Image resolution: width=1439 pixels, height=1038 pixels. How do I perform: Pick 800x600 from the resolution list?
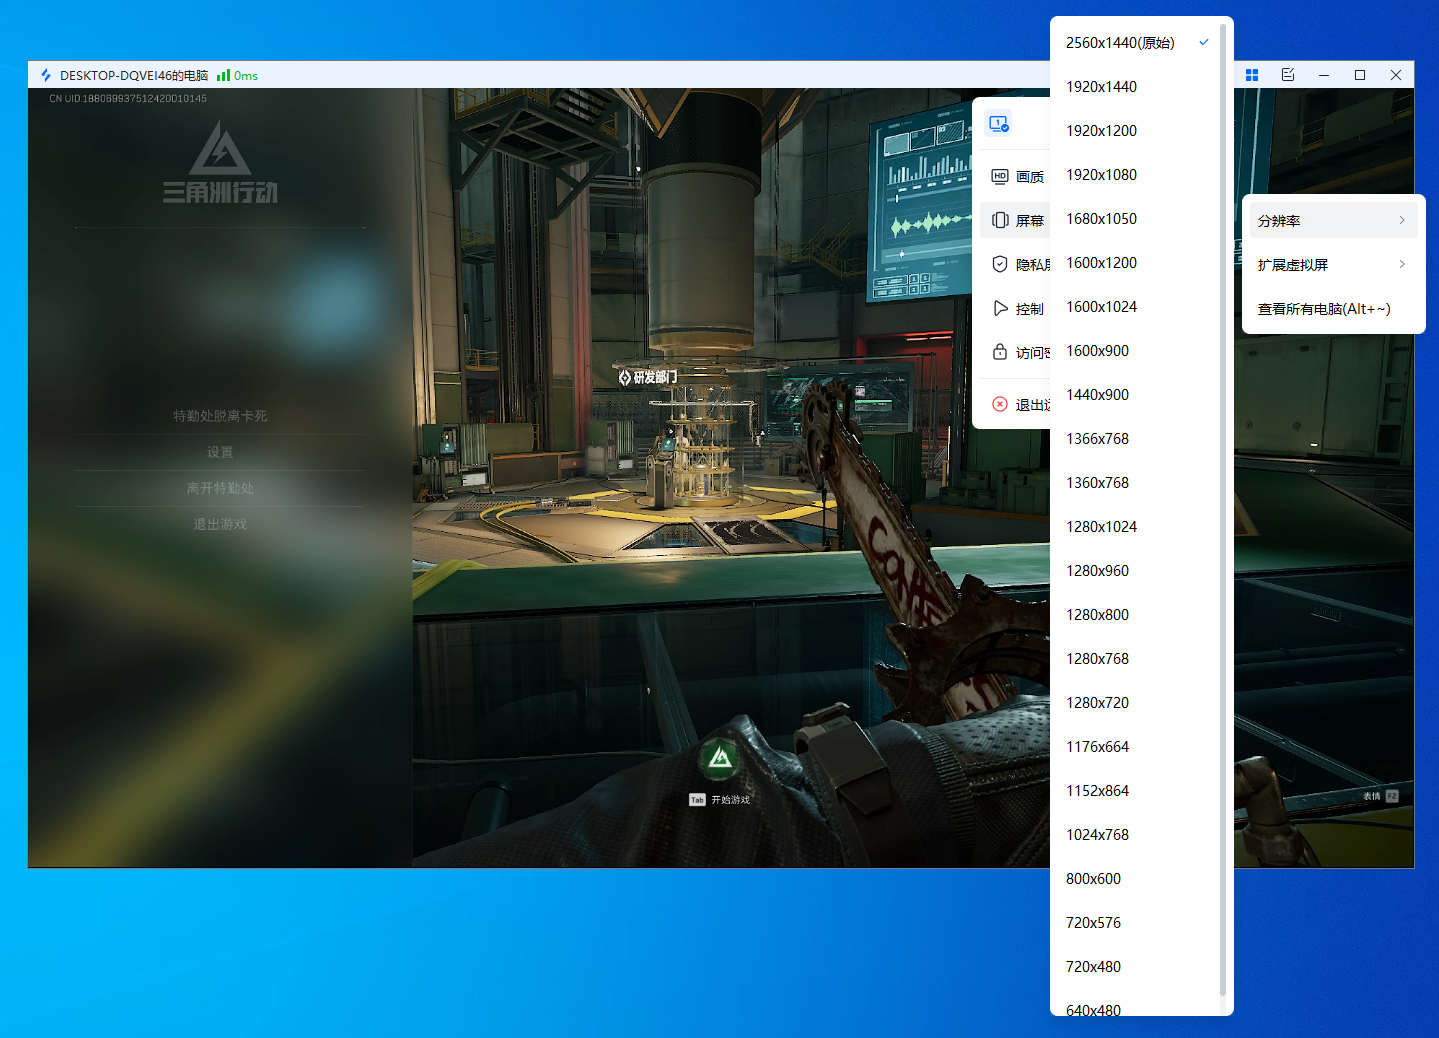pos(1093,879)
